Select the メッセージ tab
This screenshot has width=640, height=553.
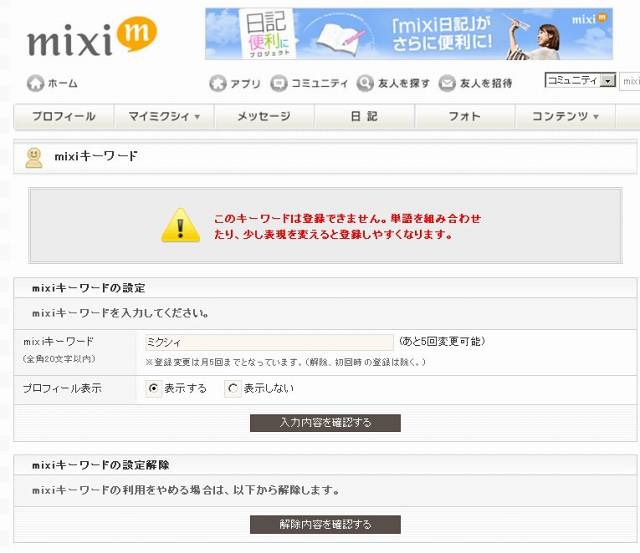pos(264,117)
